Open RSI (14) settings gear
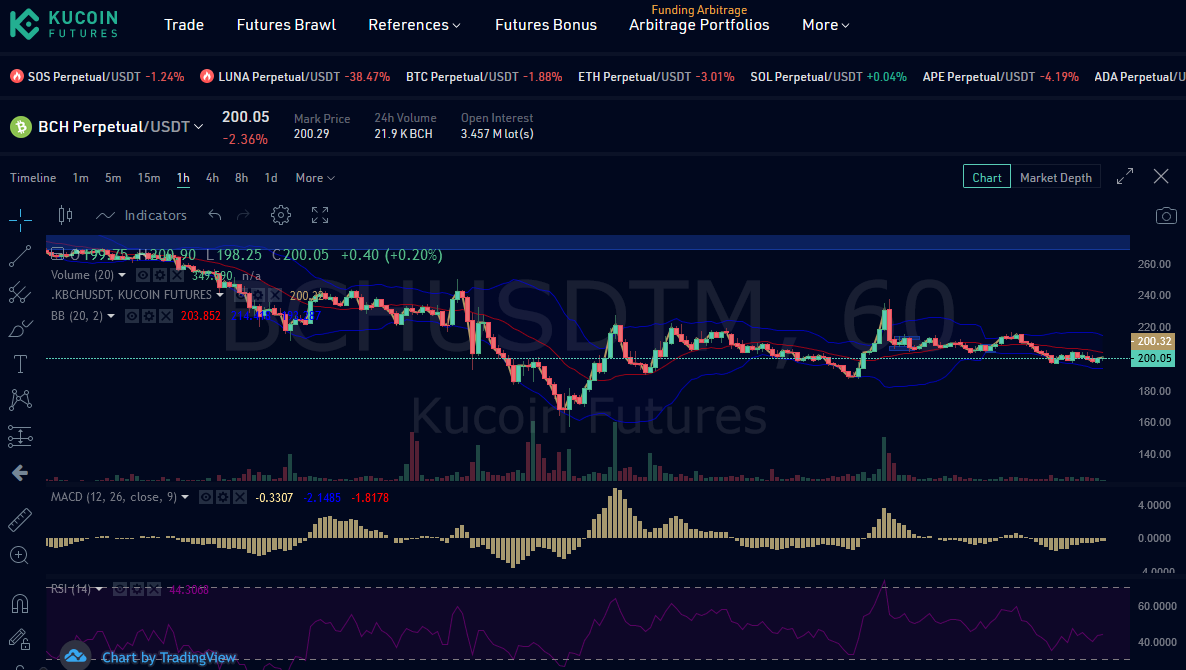 (137, 589)
